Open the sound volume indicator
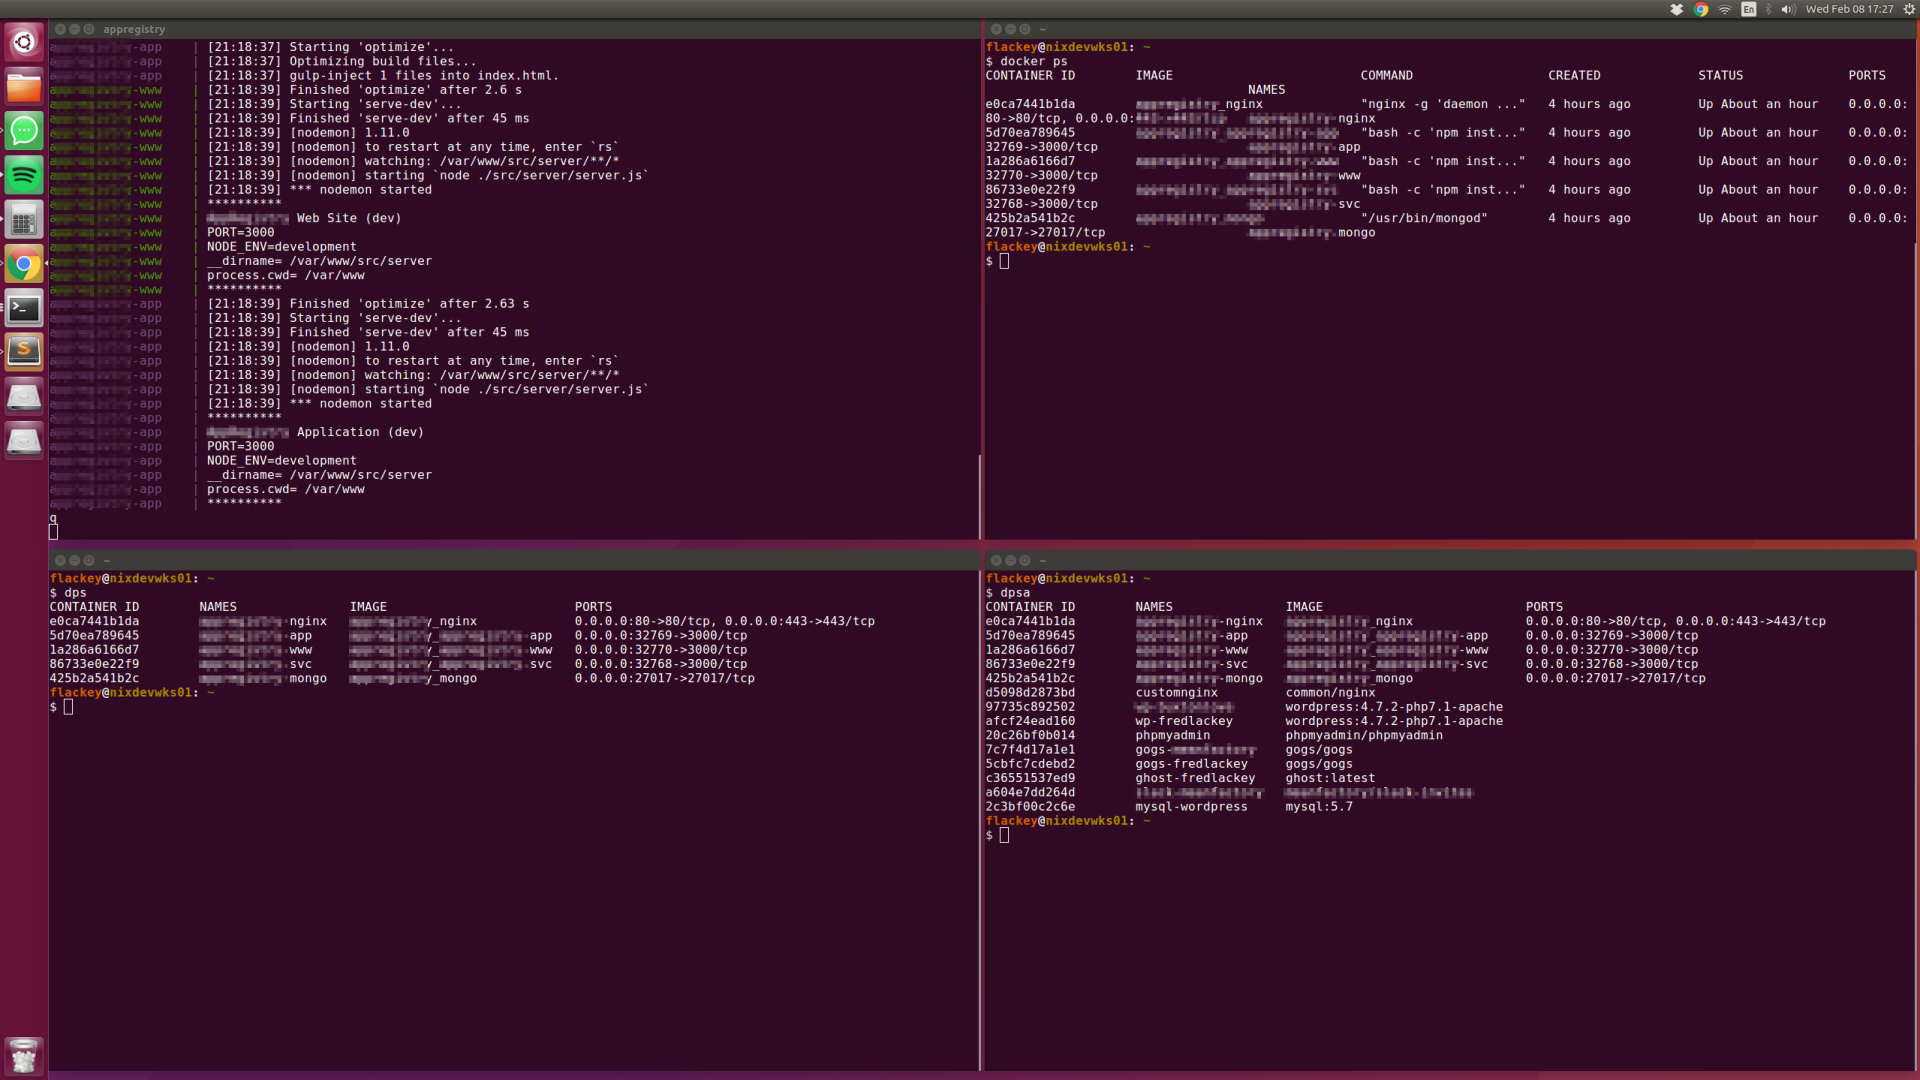The width and height of the screenshot is (1920, 1080). click(x=1788, y=9)
